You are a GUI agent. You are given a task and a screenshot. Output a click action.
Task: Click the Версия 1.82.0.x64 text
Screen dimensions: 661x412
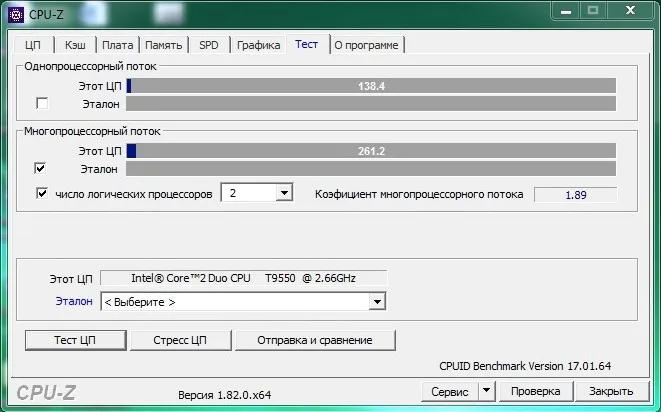pyautogui.click(x=225, y=395)
